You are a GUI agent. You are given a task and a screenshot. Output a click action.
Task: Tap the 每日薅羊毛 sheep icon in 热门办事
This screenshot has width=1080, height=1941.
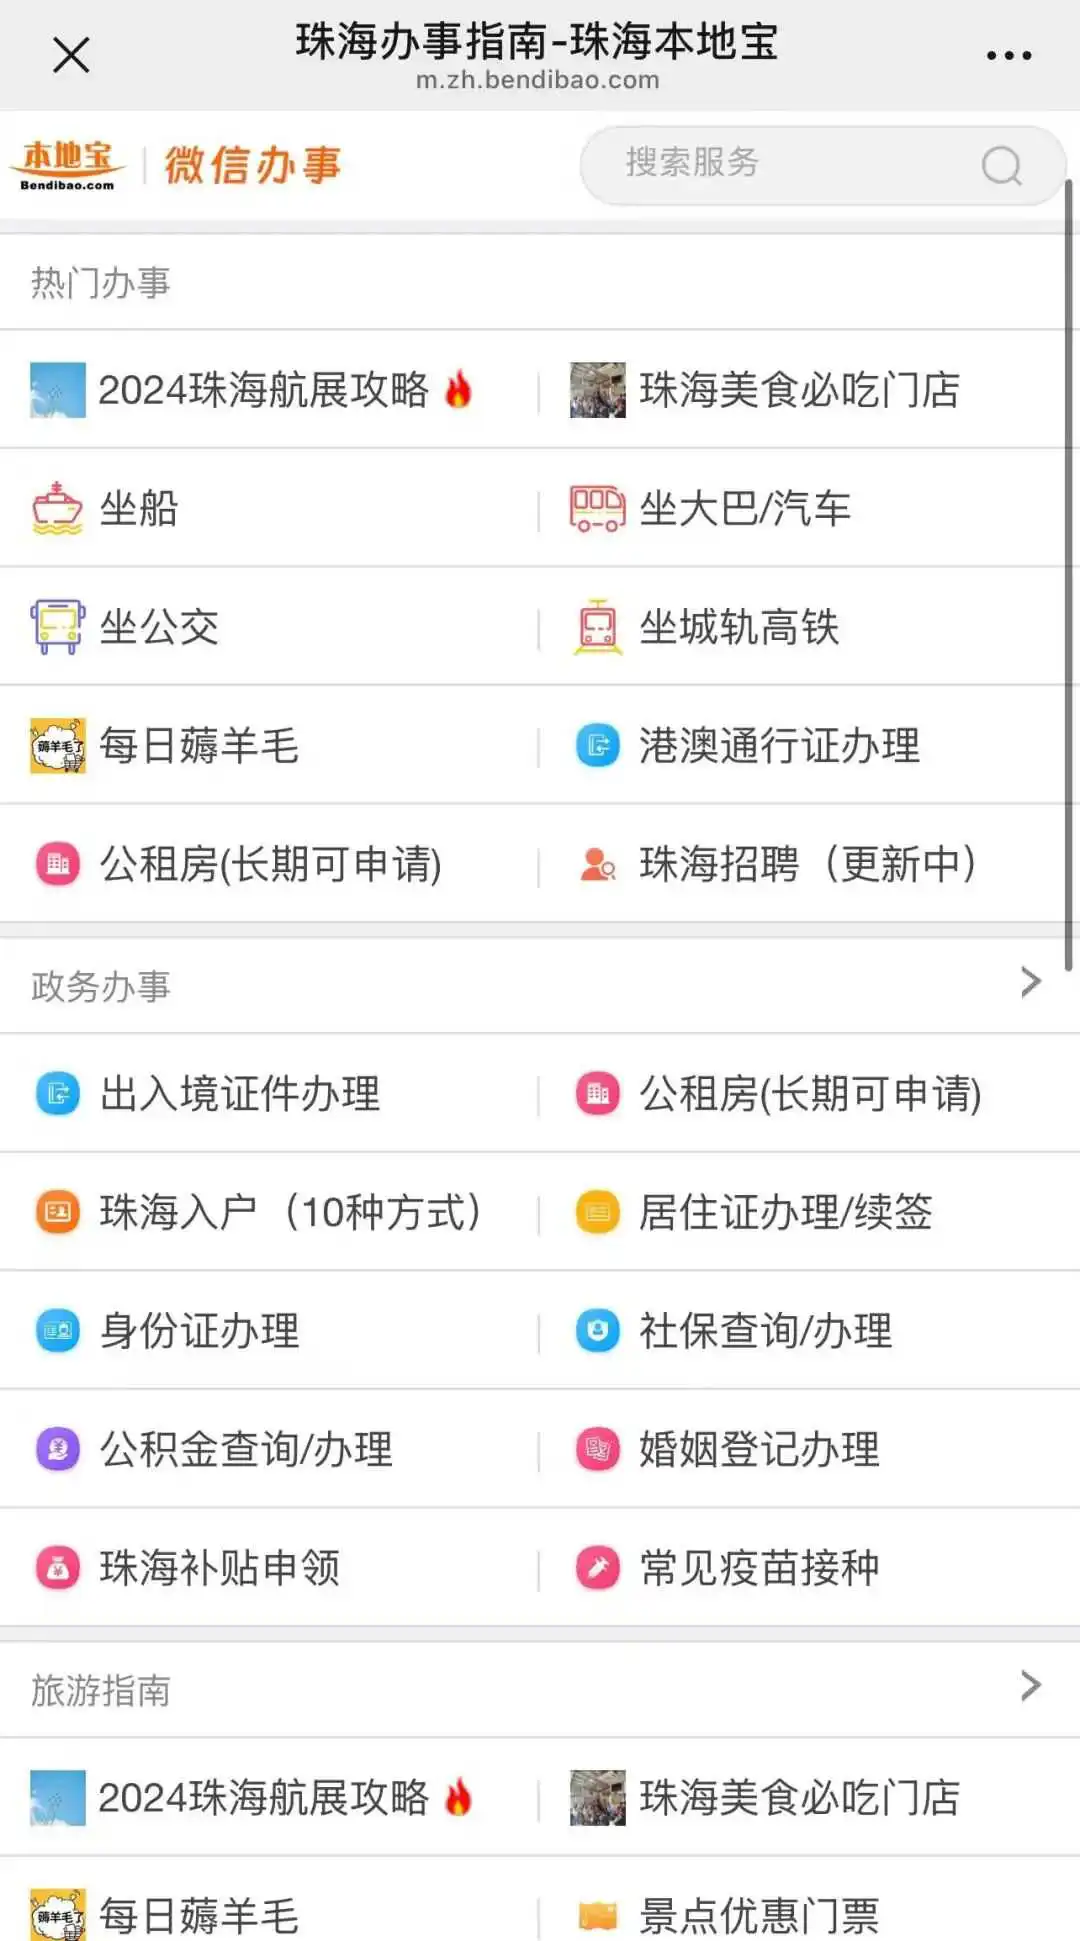(x=57, y=746)
